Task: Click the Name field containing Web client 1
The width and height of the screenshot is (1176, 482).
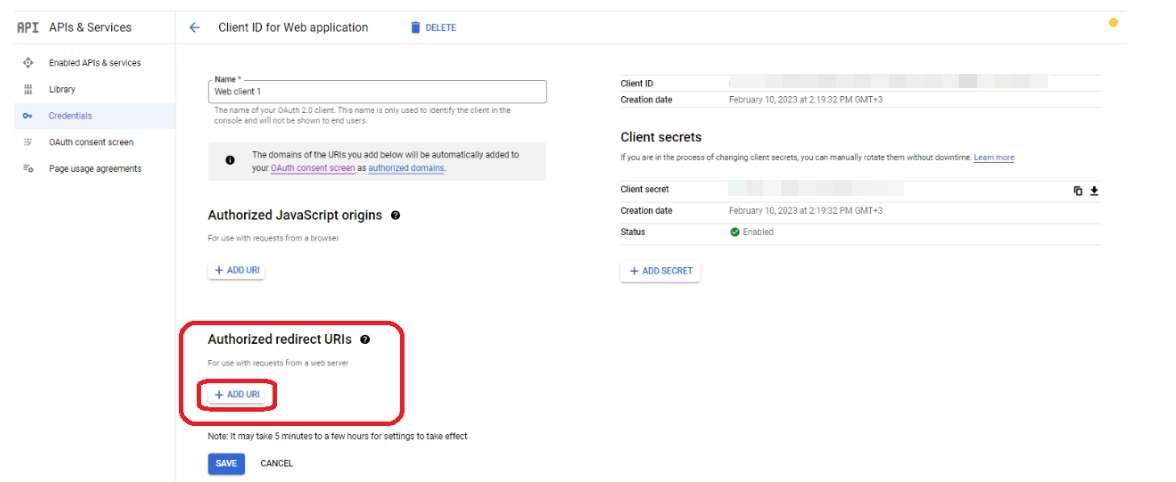Action: tap(377, 91)
